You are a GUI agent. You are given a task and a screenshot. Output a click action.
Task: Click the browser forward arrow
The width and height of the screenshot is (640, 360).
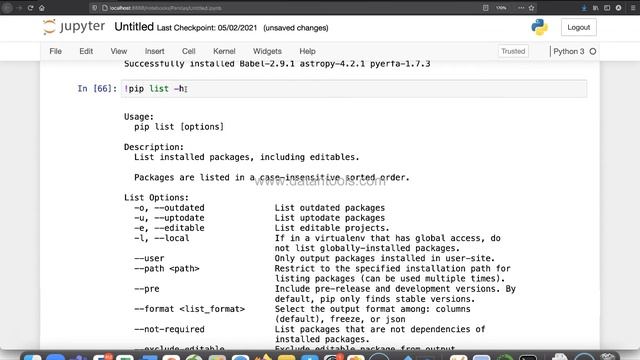tap(19, 8)
